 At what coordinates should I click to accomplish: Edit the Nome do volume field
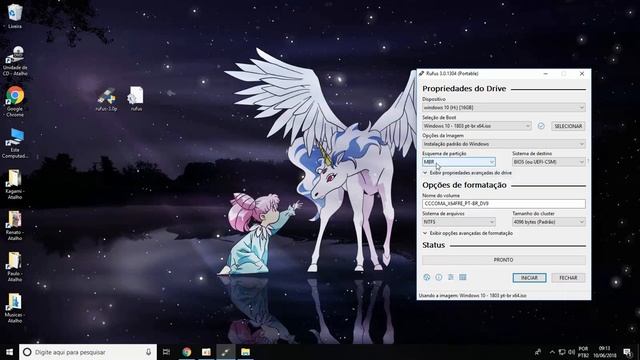coord(504,203)
